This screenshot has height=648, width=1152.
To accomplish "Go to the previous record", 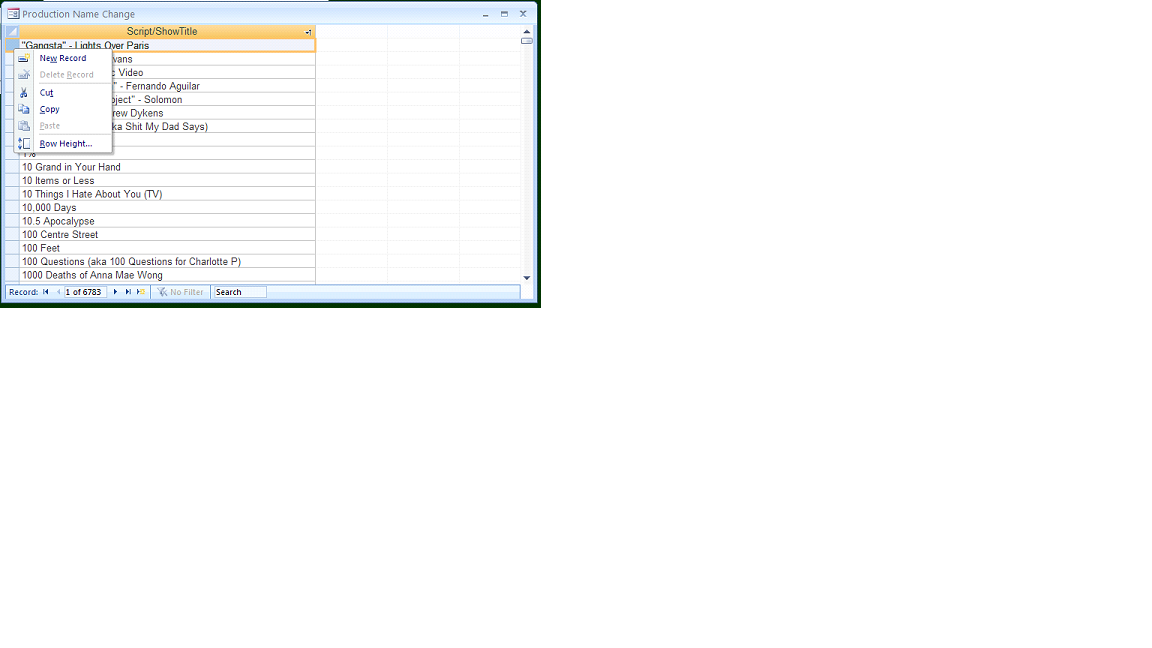I will coord(58,292).
